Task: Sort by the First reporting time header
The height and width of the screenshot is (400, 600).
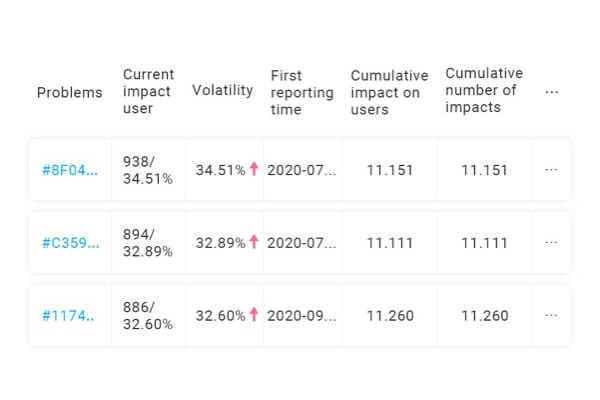Action: (x=302, y=92)
